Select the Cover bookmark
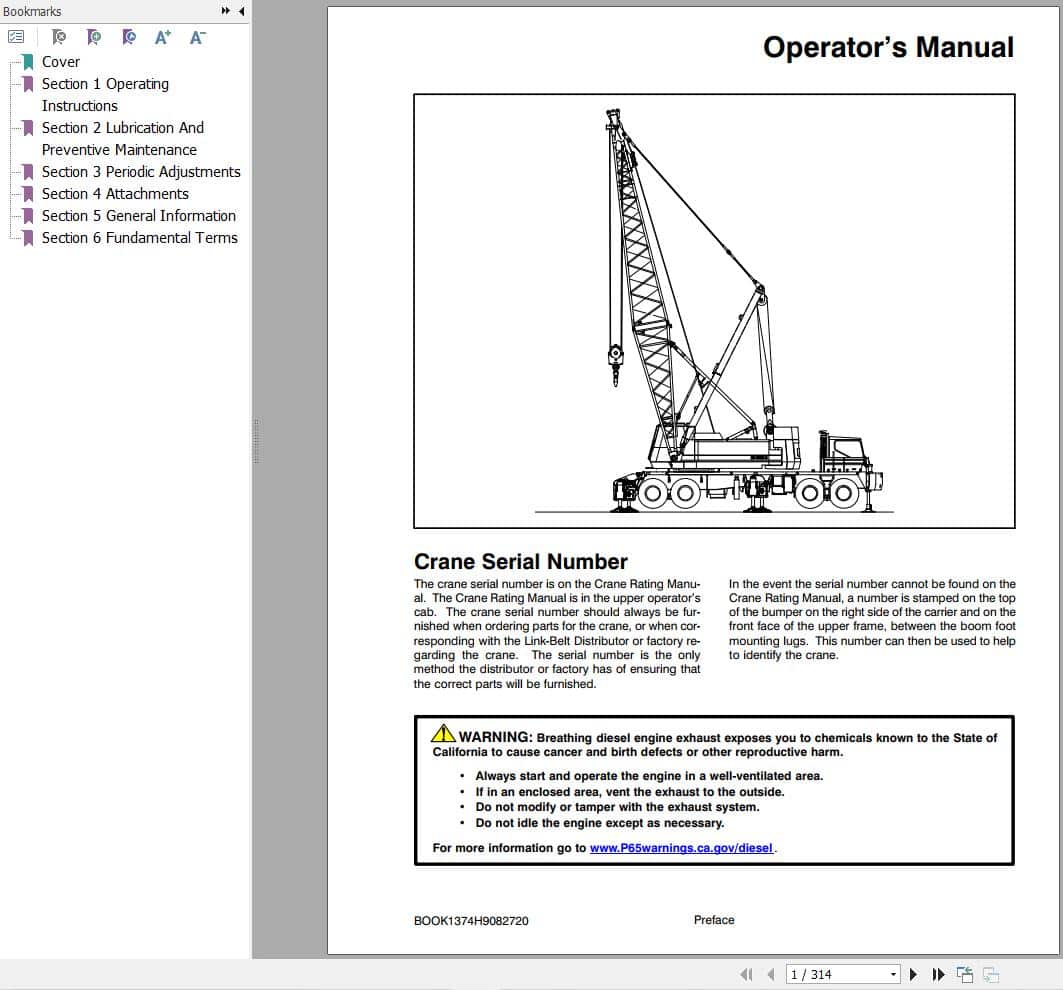This screenshot has width=1063, height=990. (61, 61)
